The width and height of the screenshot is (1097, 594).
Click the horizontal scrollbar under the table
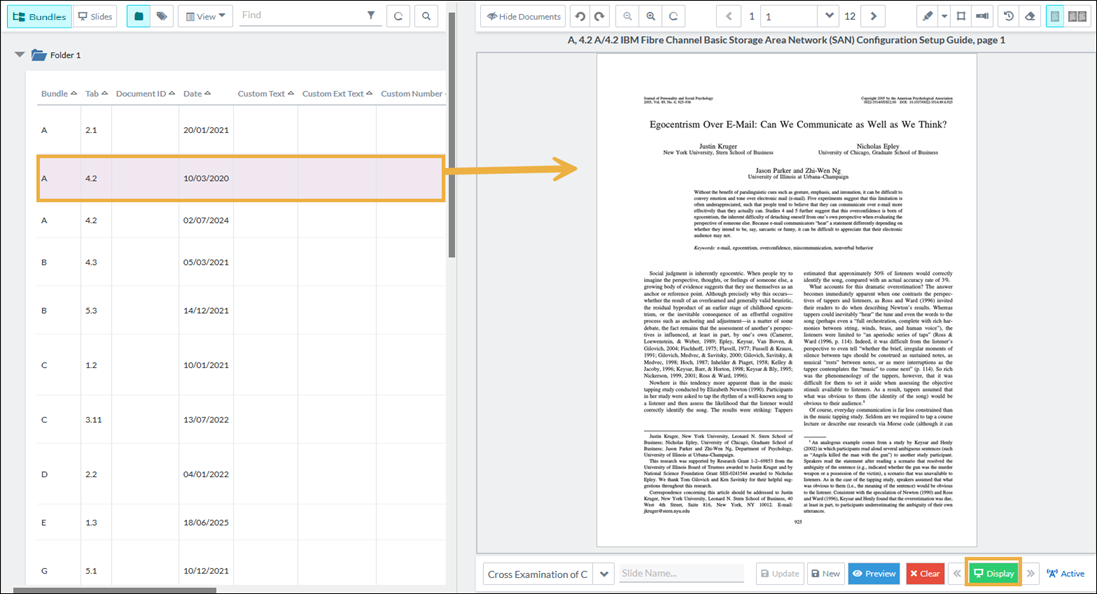115,590
